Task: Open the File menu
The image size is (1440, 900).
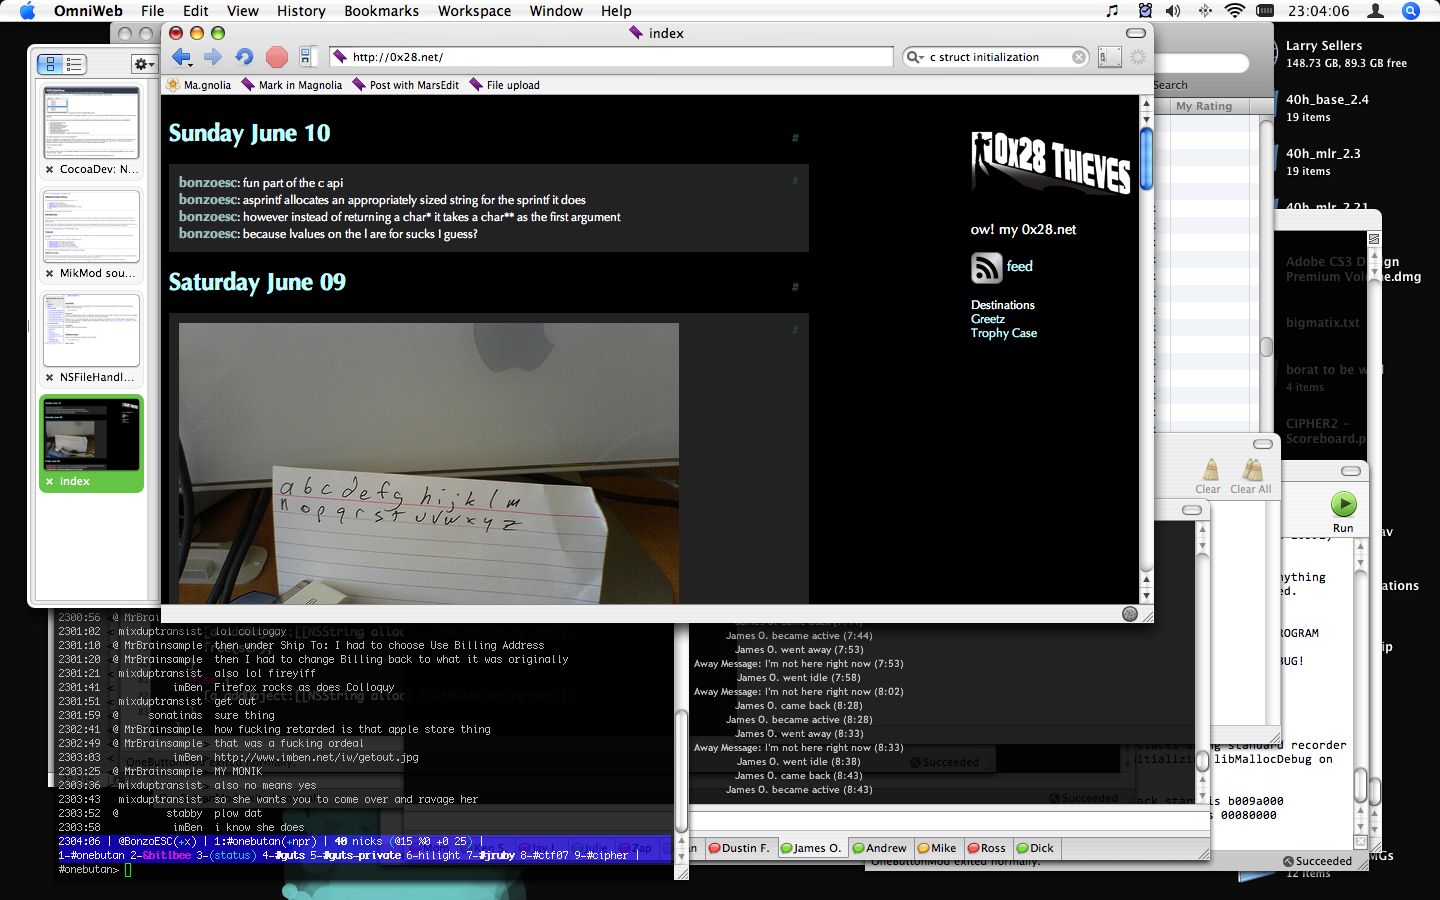Action: pyautogui.click(x=153, y=11)
